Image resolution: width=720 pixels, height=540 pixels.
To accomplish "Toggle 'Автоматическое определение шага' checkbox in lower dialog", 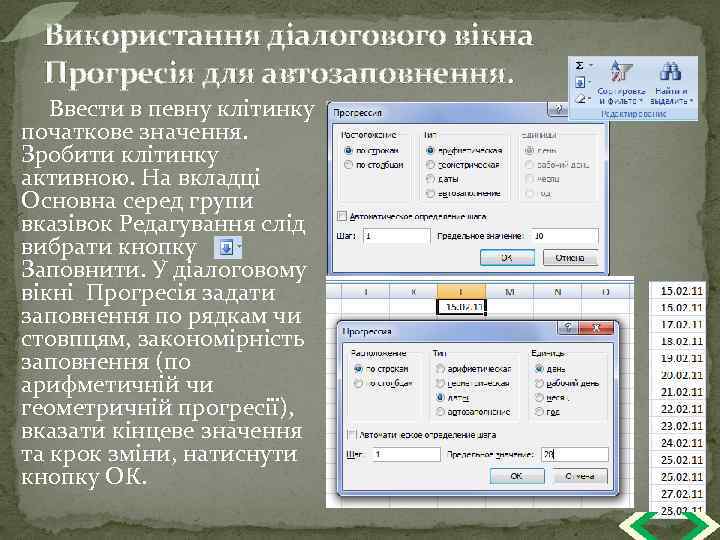I will (x=352, y=434).
